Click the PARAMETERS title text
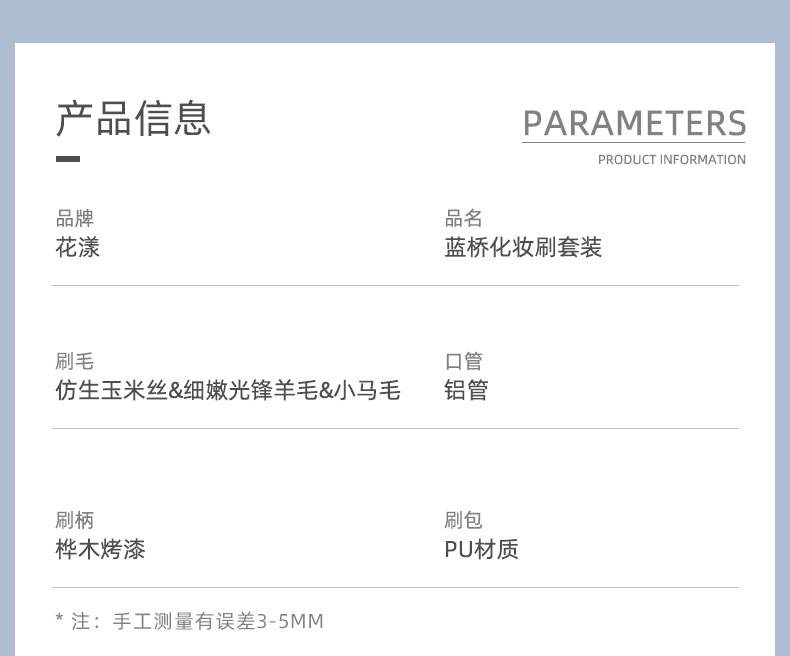Screen dimensions: 790x656 tap(634, 123)
